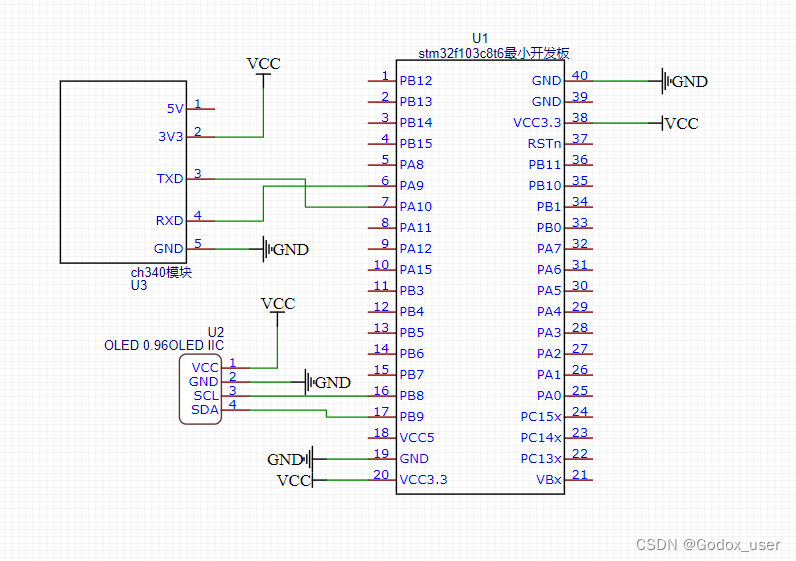
Task: Click the PB14 pin label
Action: (416, 123)
